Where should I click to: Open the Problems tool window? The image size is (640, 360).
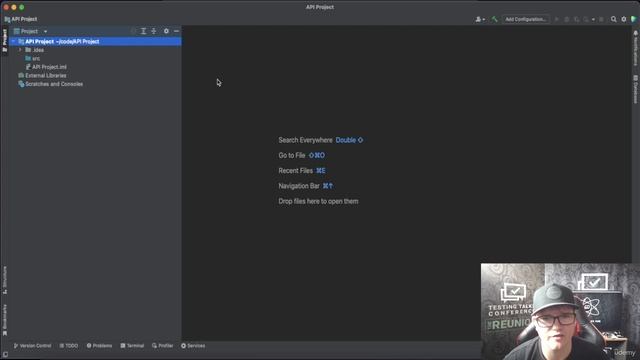click(99, 346)
